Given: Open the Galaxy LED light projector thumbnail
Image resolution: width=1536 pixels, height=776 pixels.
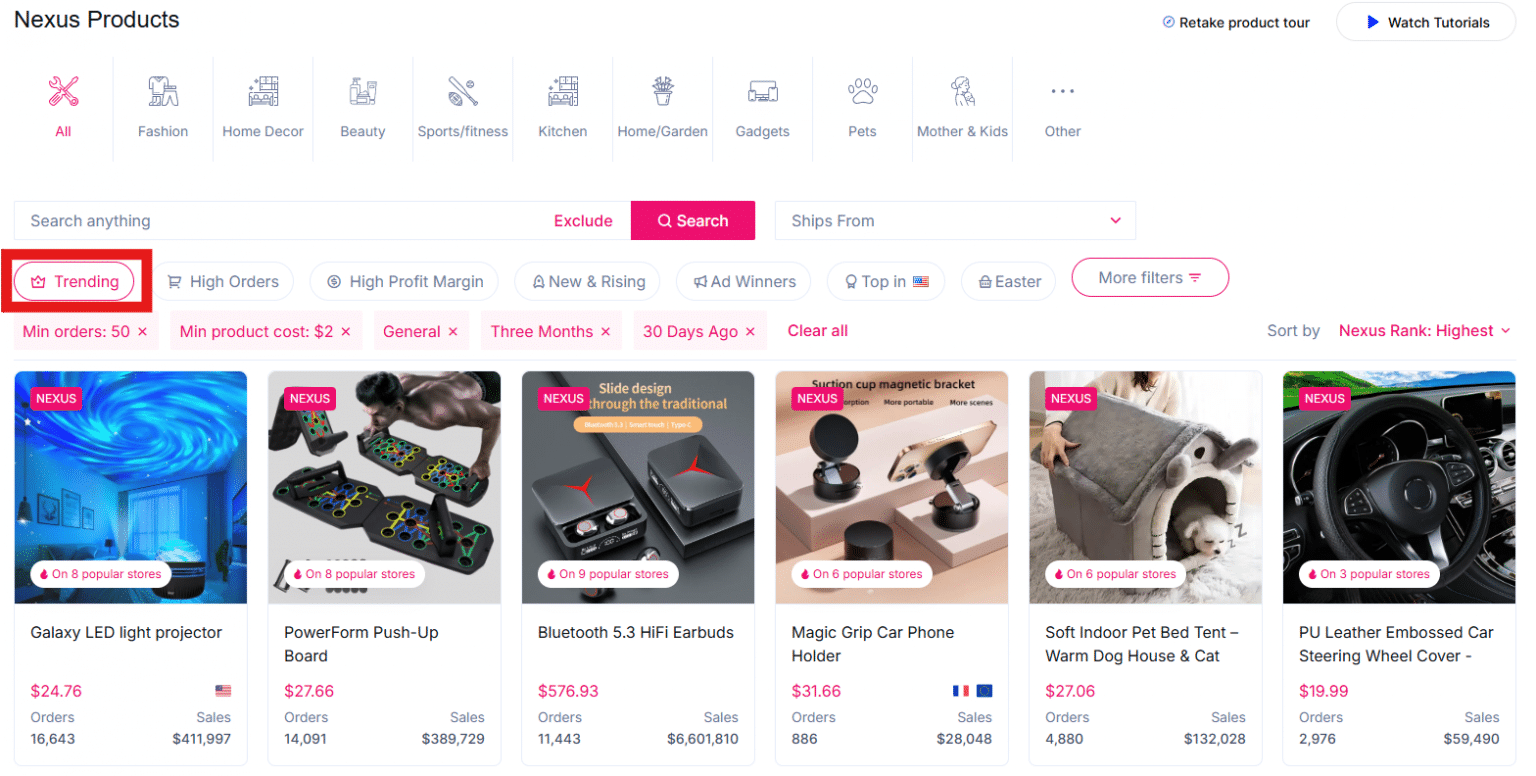Looking at the screenshot, I should [130, 487].
